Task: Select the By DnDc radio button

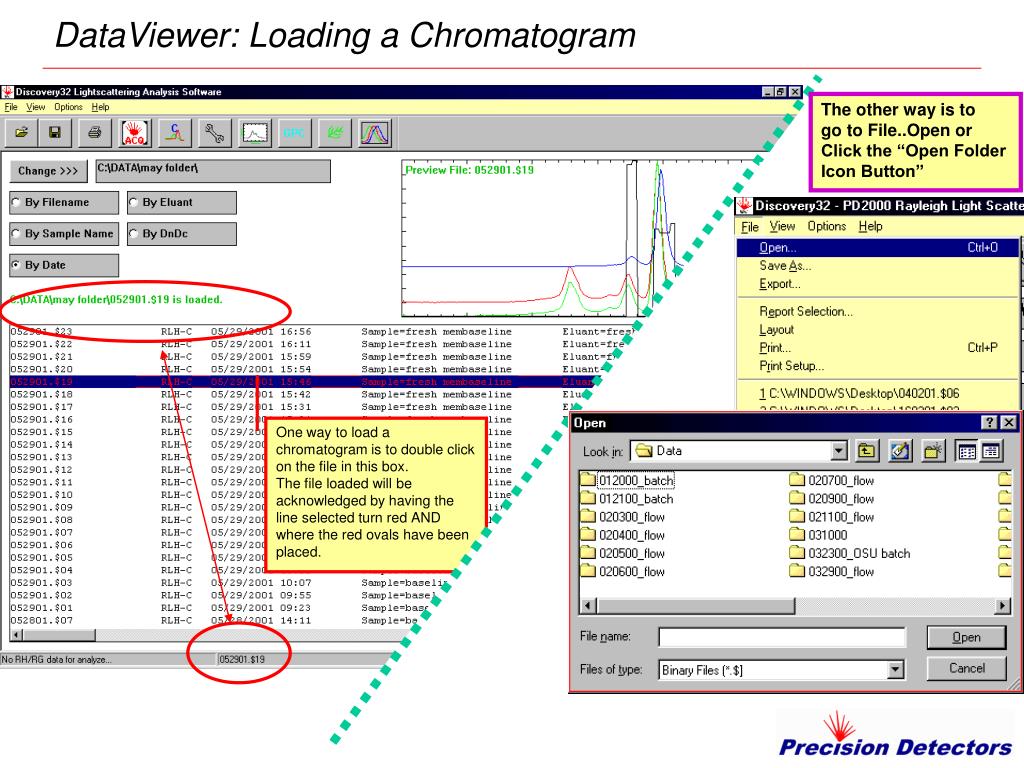Action: click(182, 234)
